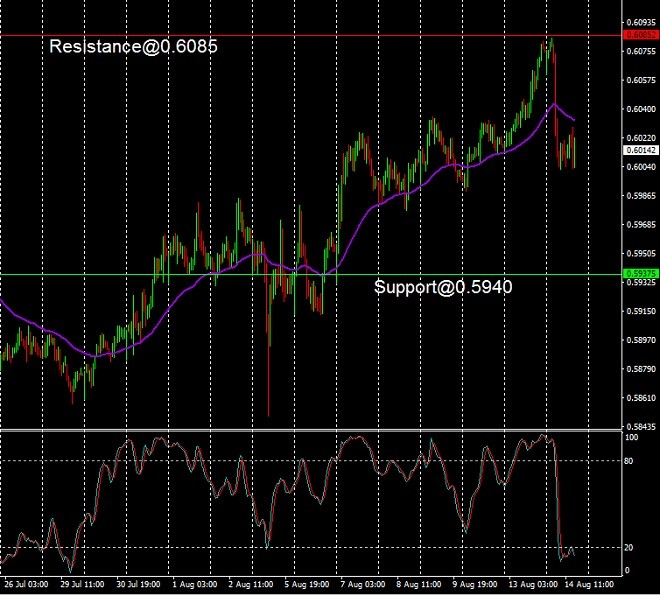Click the 9 Aug 19:00 time label
Screen dimensions: 660x596
pos(475,585)
